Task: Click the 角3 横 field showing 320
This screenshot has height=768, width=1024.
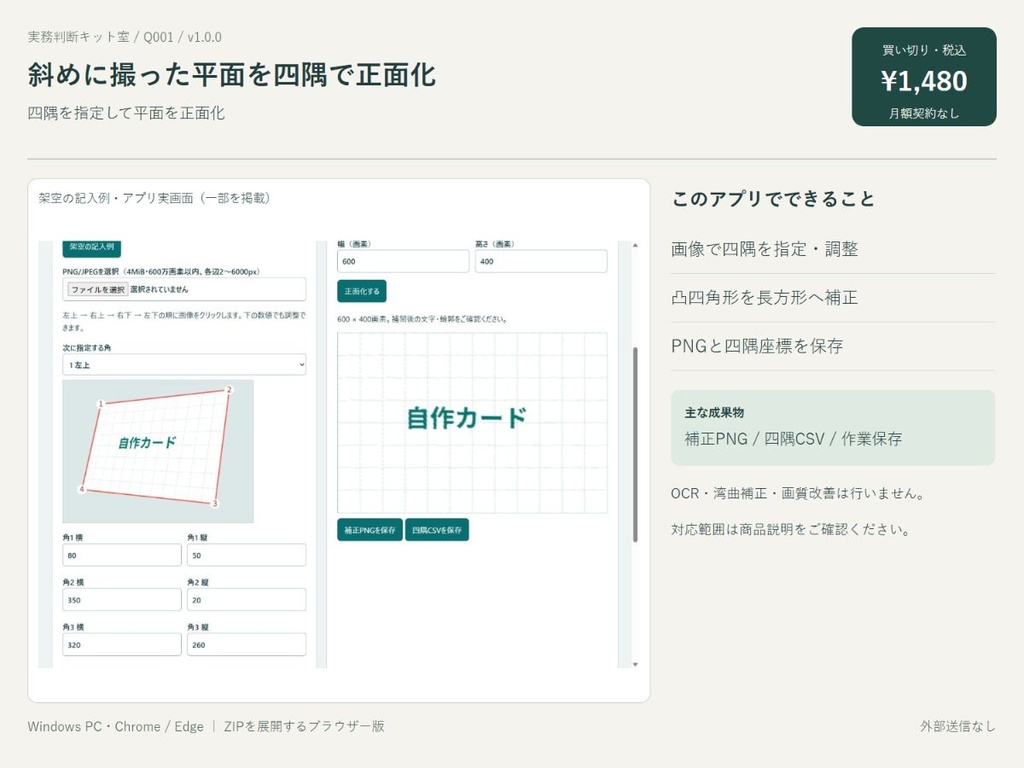Action: click(121, 645)
